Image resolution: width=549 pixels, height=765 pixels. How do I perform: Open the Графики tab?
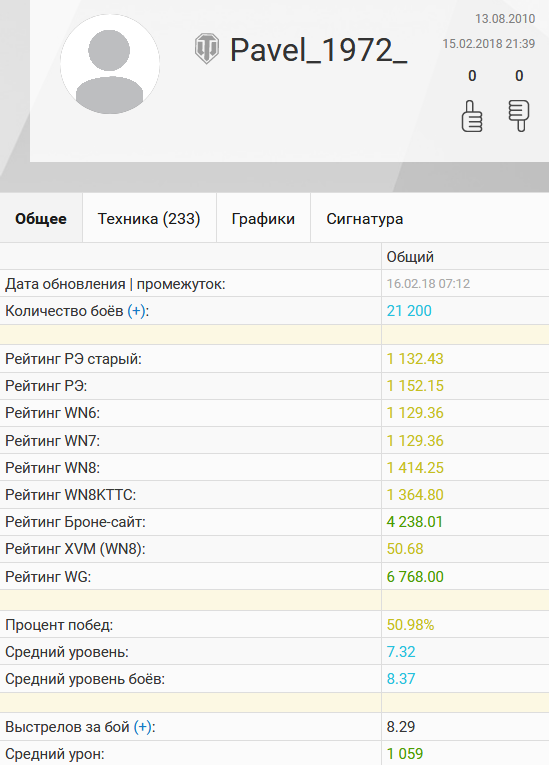point(263,219)
